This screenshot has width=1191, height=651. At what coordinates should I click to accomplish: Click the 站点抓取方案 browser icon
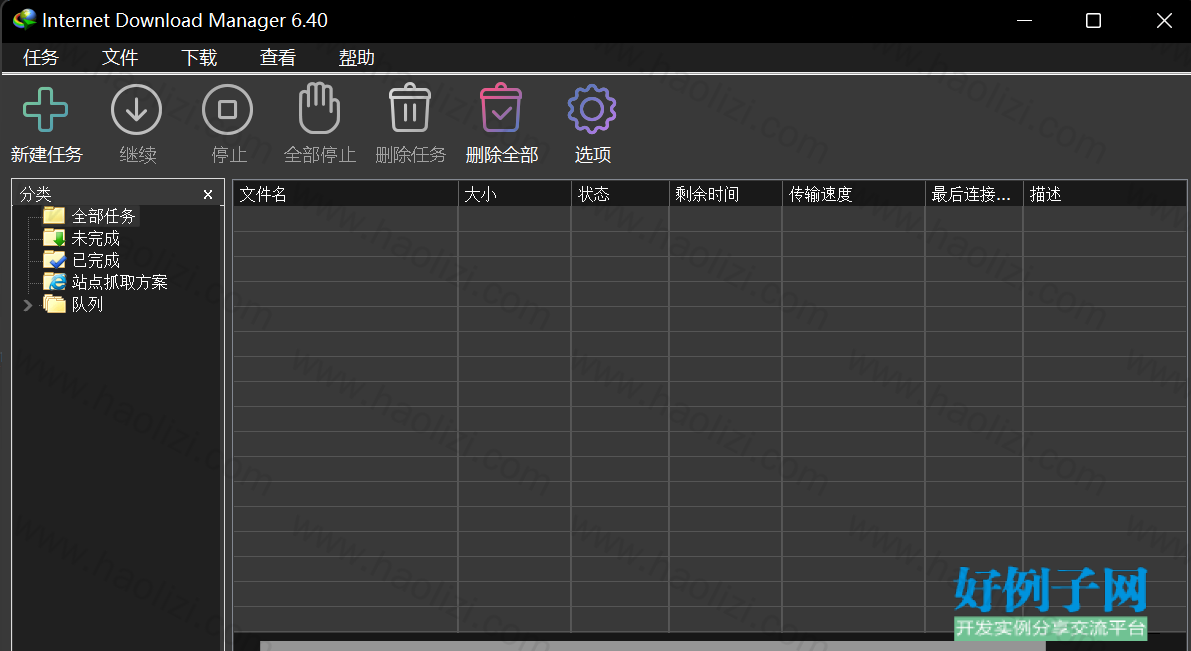pyautogui.click(x=54, y=282)
